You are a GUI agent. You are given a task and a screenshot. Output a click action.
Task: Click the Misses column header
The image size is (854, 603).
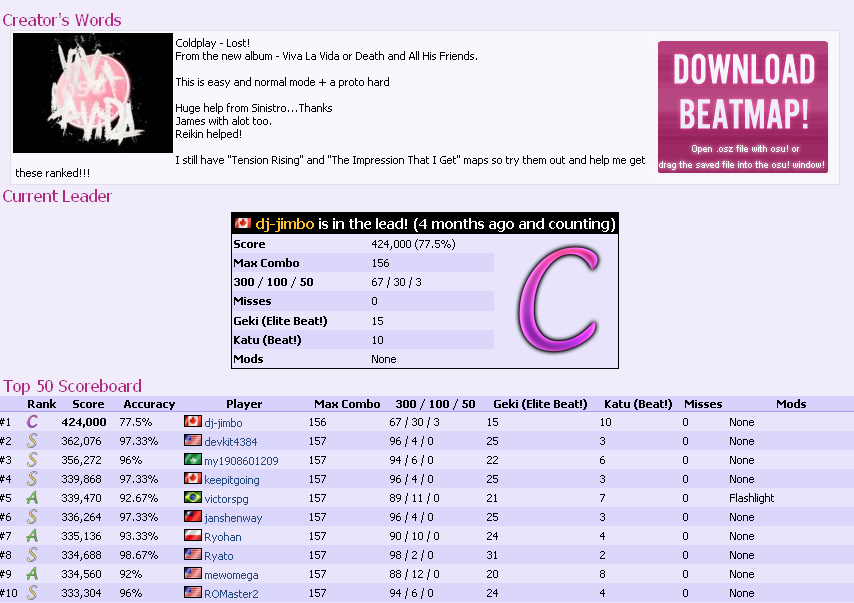tap(703, 404)
